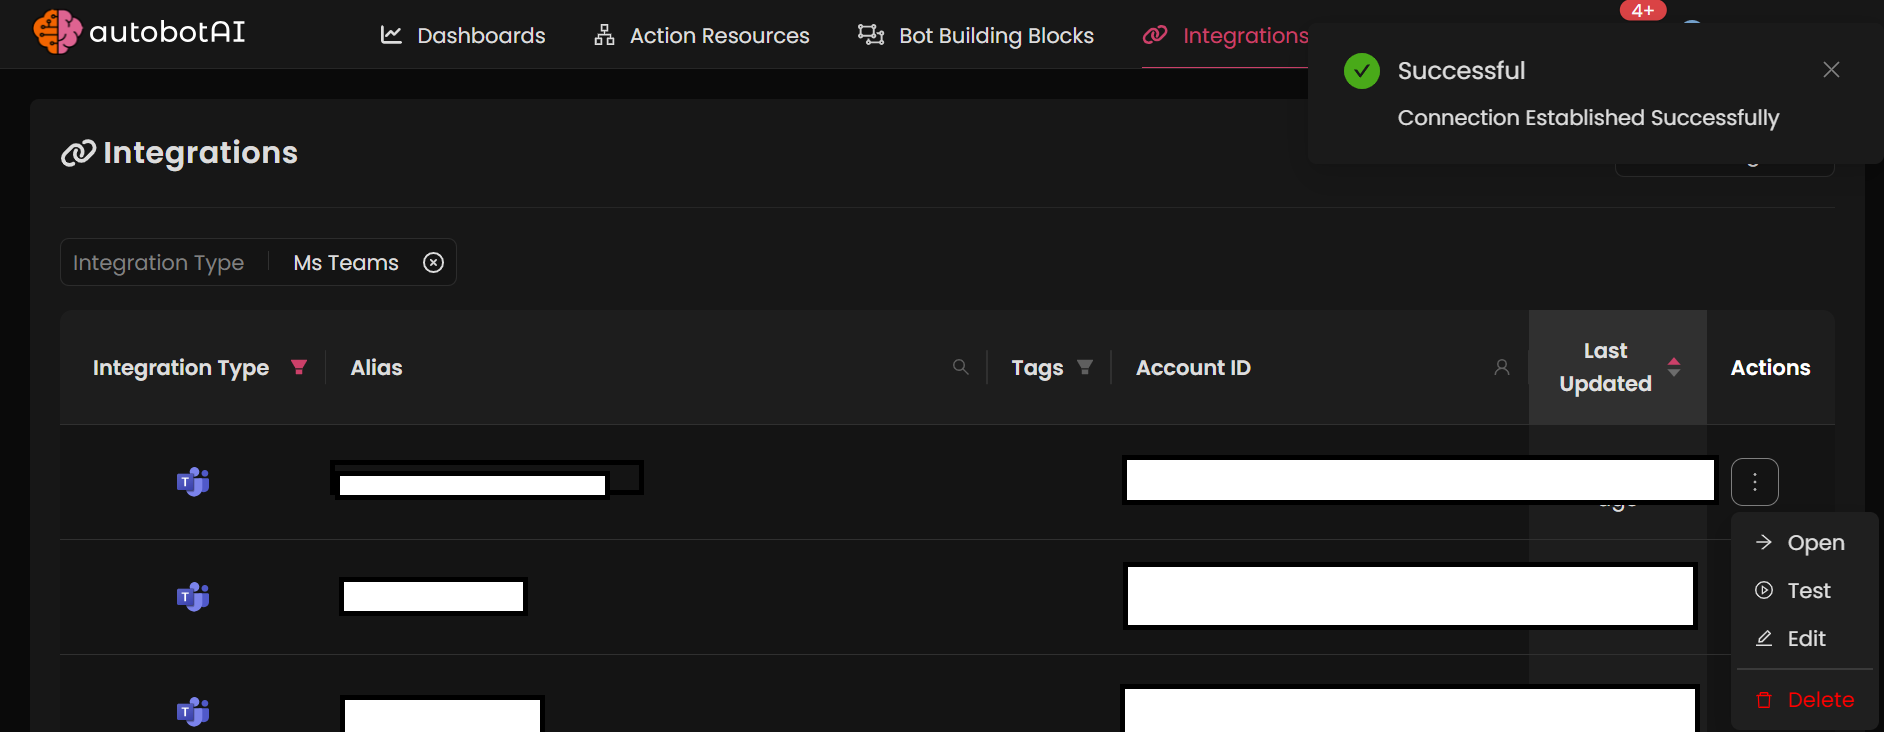Viewport: 1884px width, 732px height.
Task: Toggle the three-dot actions menu button
Action: tap(1754, 482)
